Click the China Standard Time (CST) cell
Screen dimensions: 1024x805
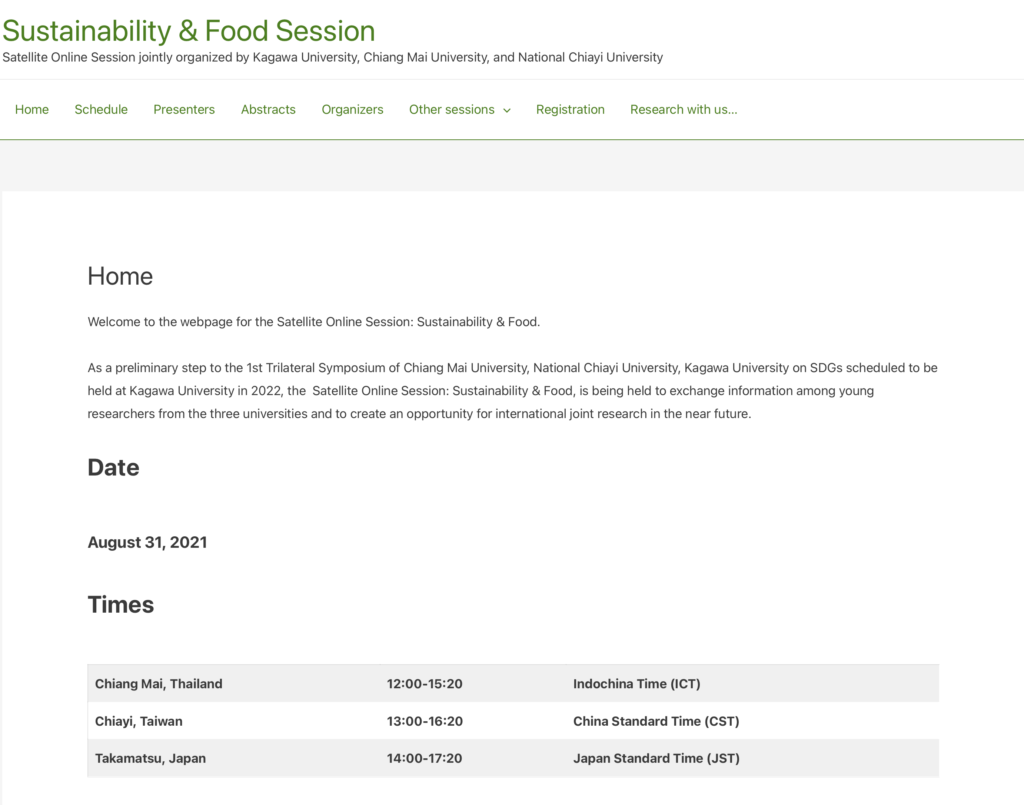point(656,721)
